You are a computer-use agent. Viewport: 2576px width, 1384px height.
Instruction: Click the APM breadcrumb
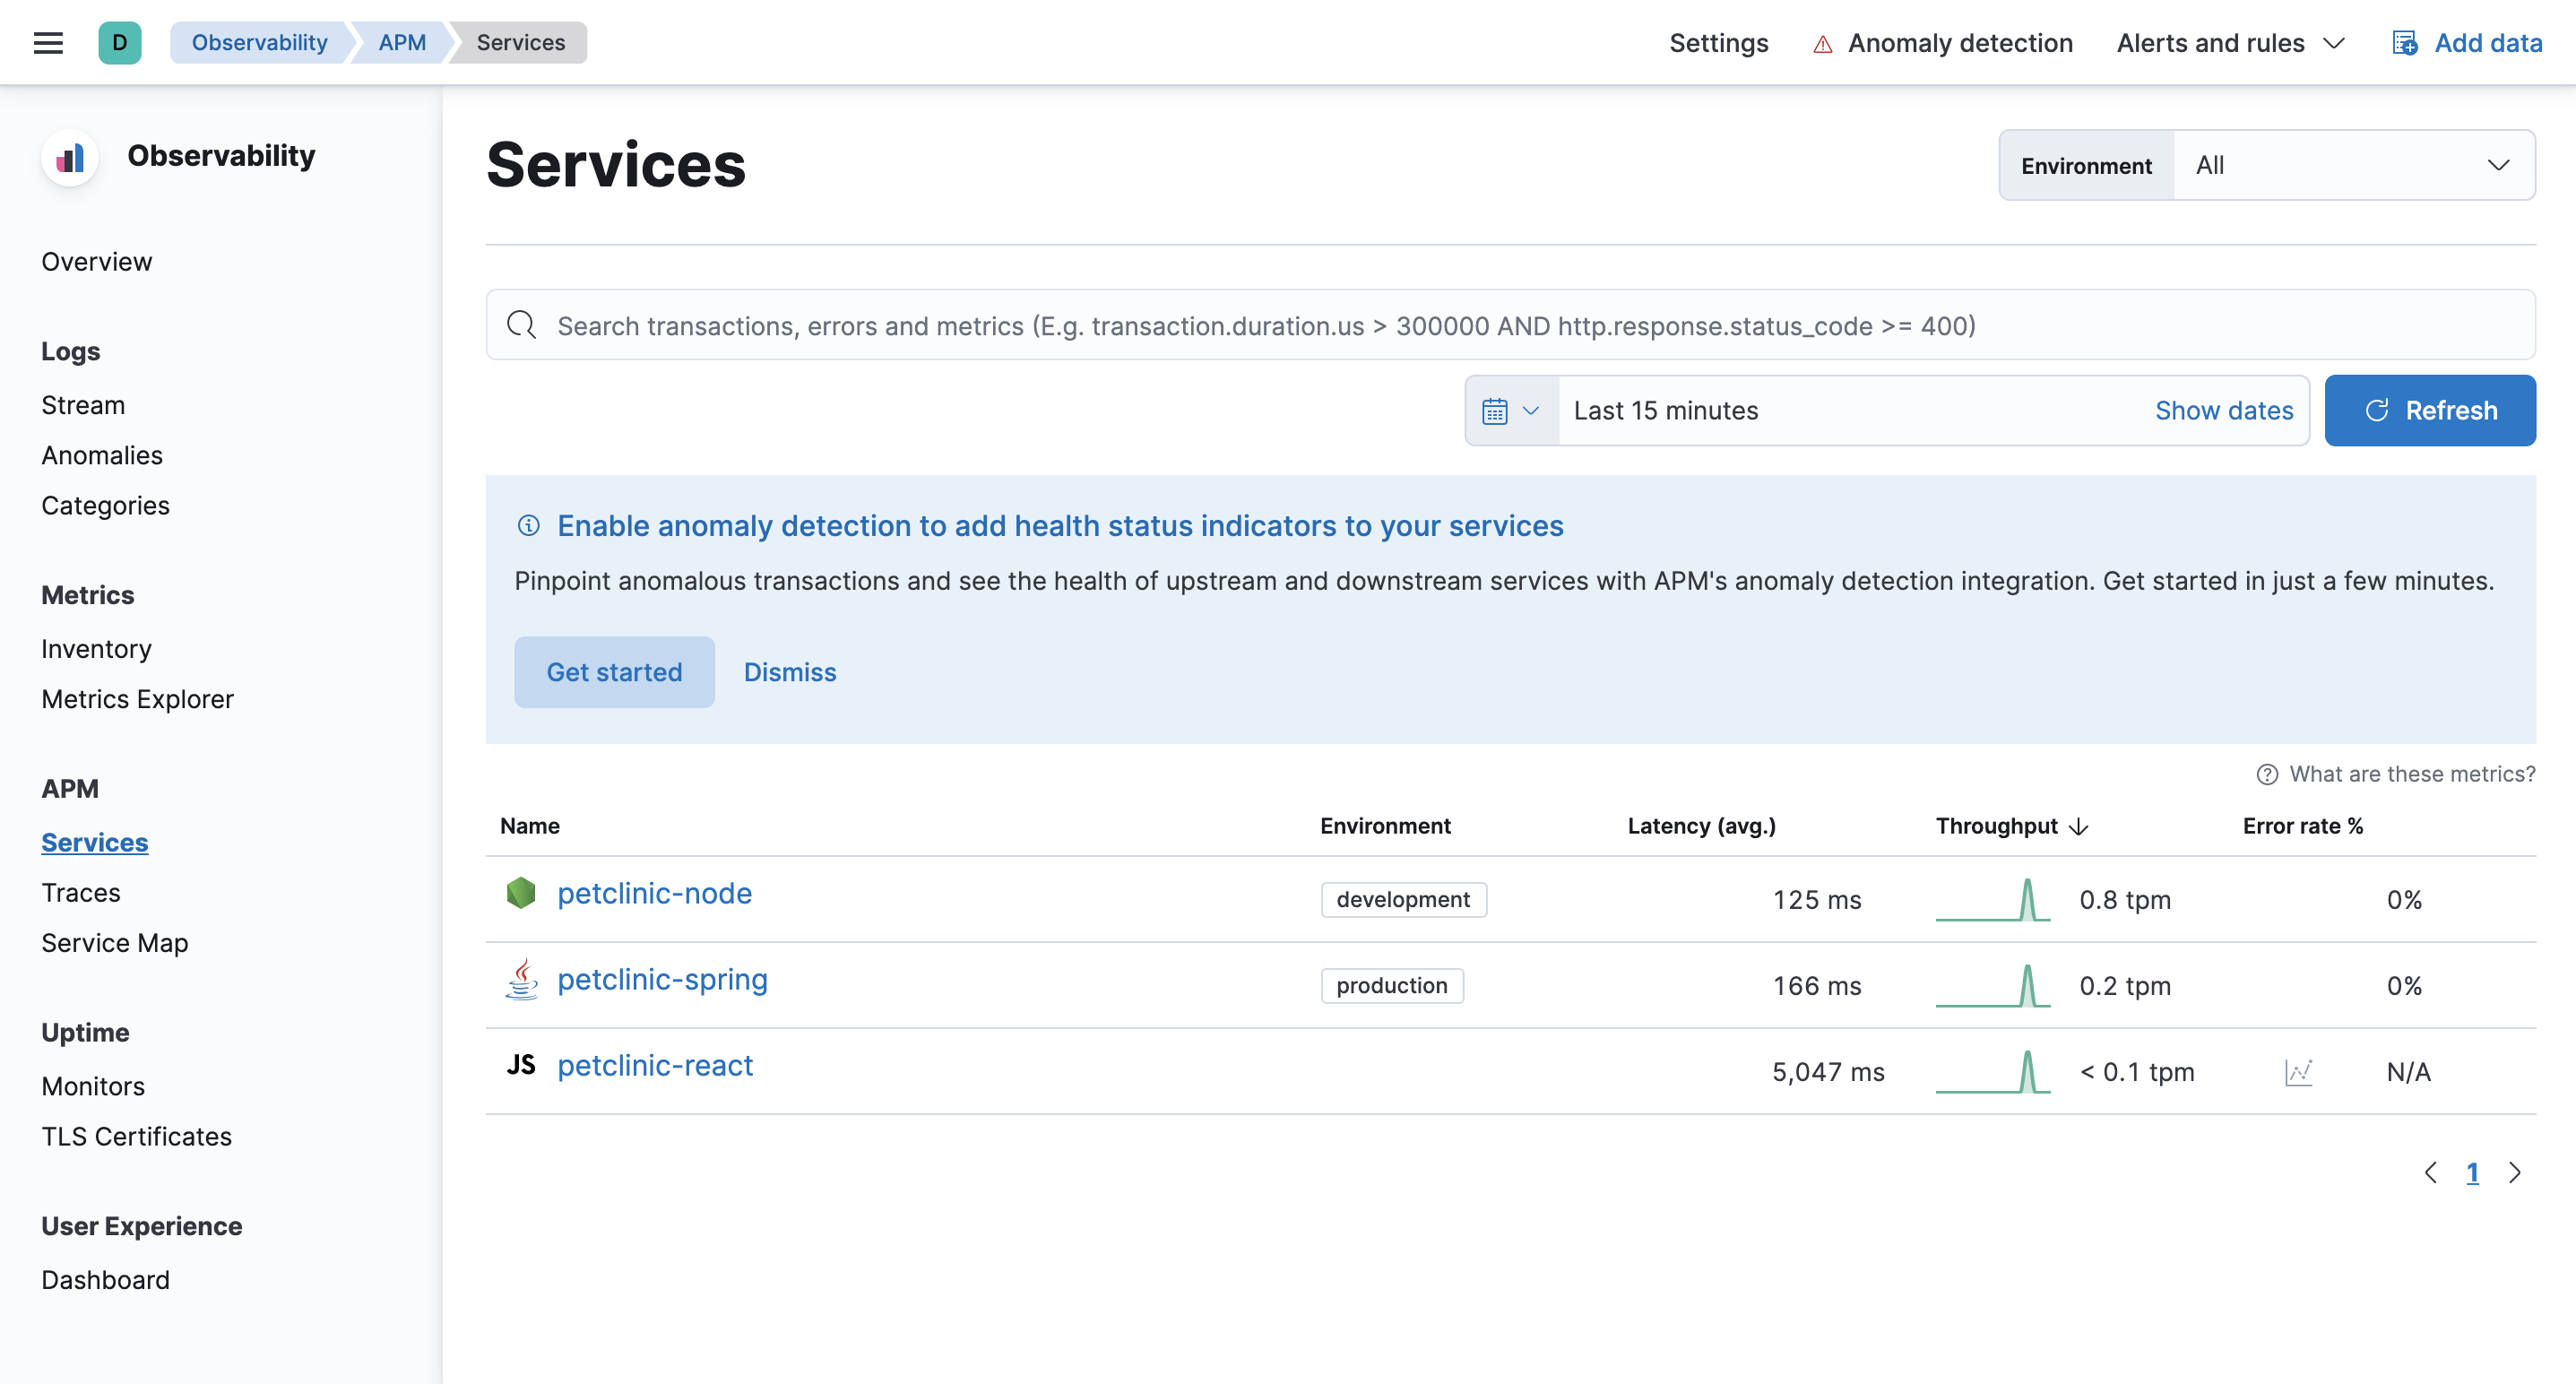pos(402,43)
